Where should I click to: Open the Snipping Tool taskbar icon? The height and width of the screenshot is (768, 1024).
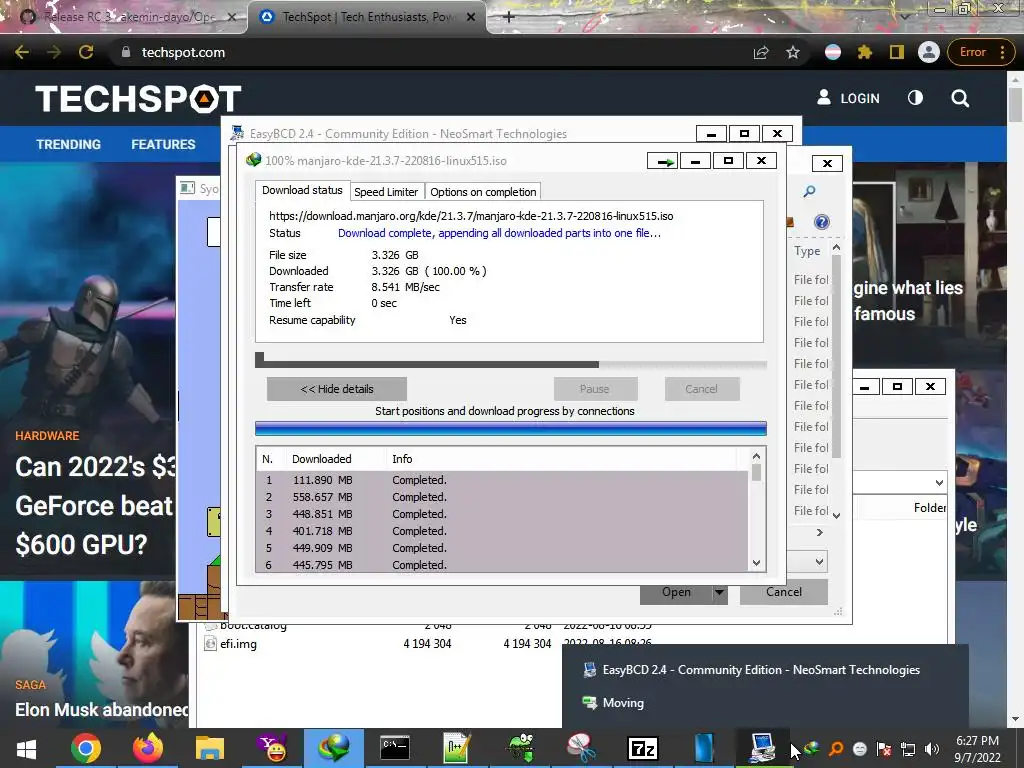[x=581, y=748]
